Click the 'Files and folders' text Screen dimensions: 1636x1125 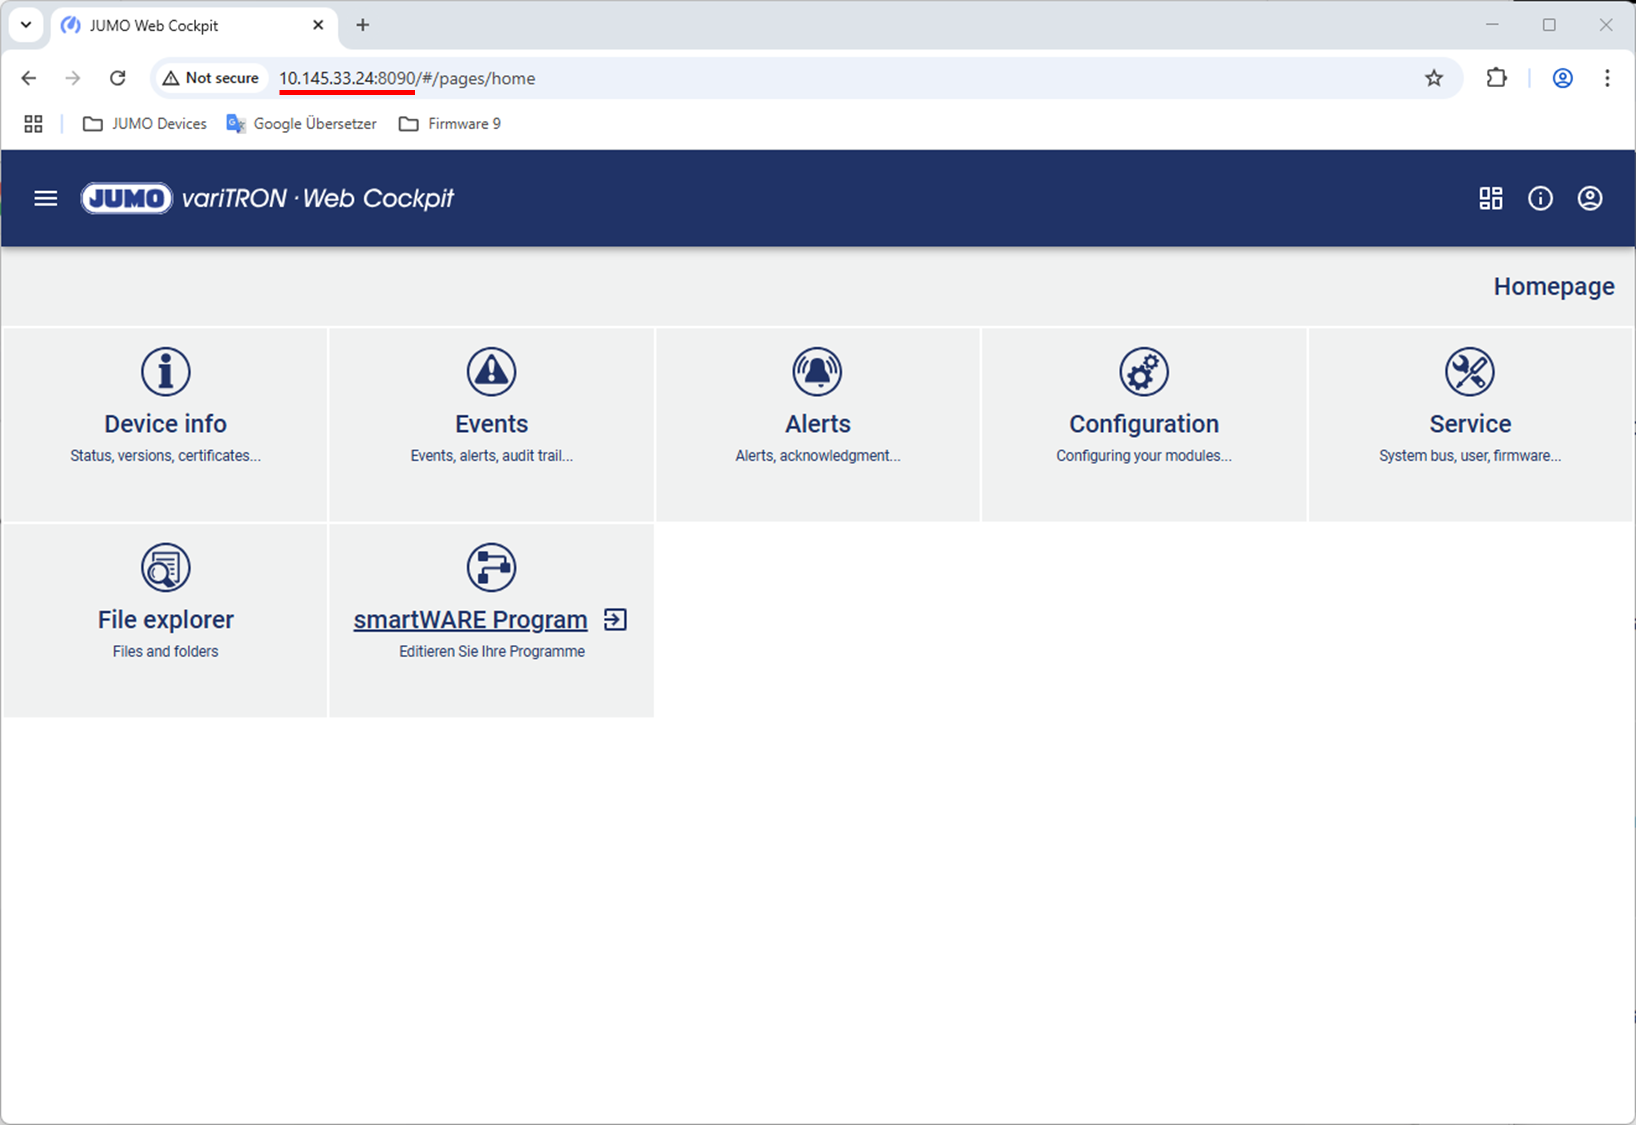click(x=165, y=652)
